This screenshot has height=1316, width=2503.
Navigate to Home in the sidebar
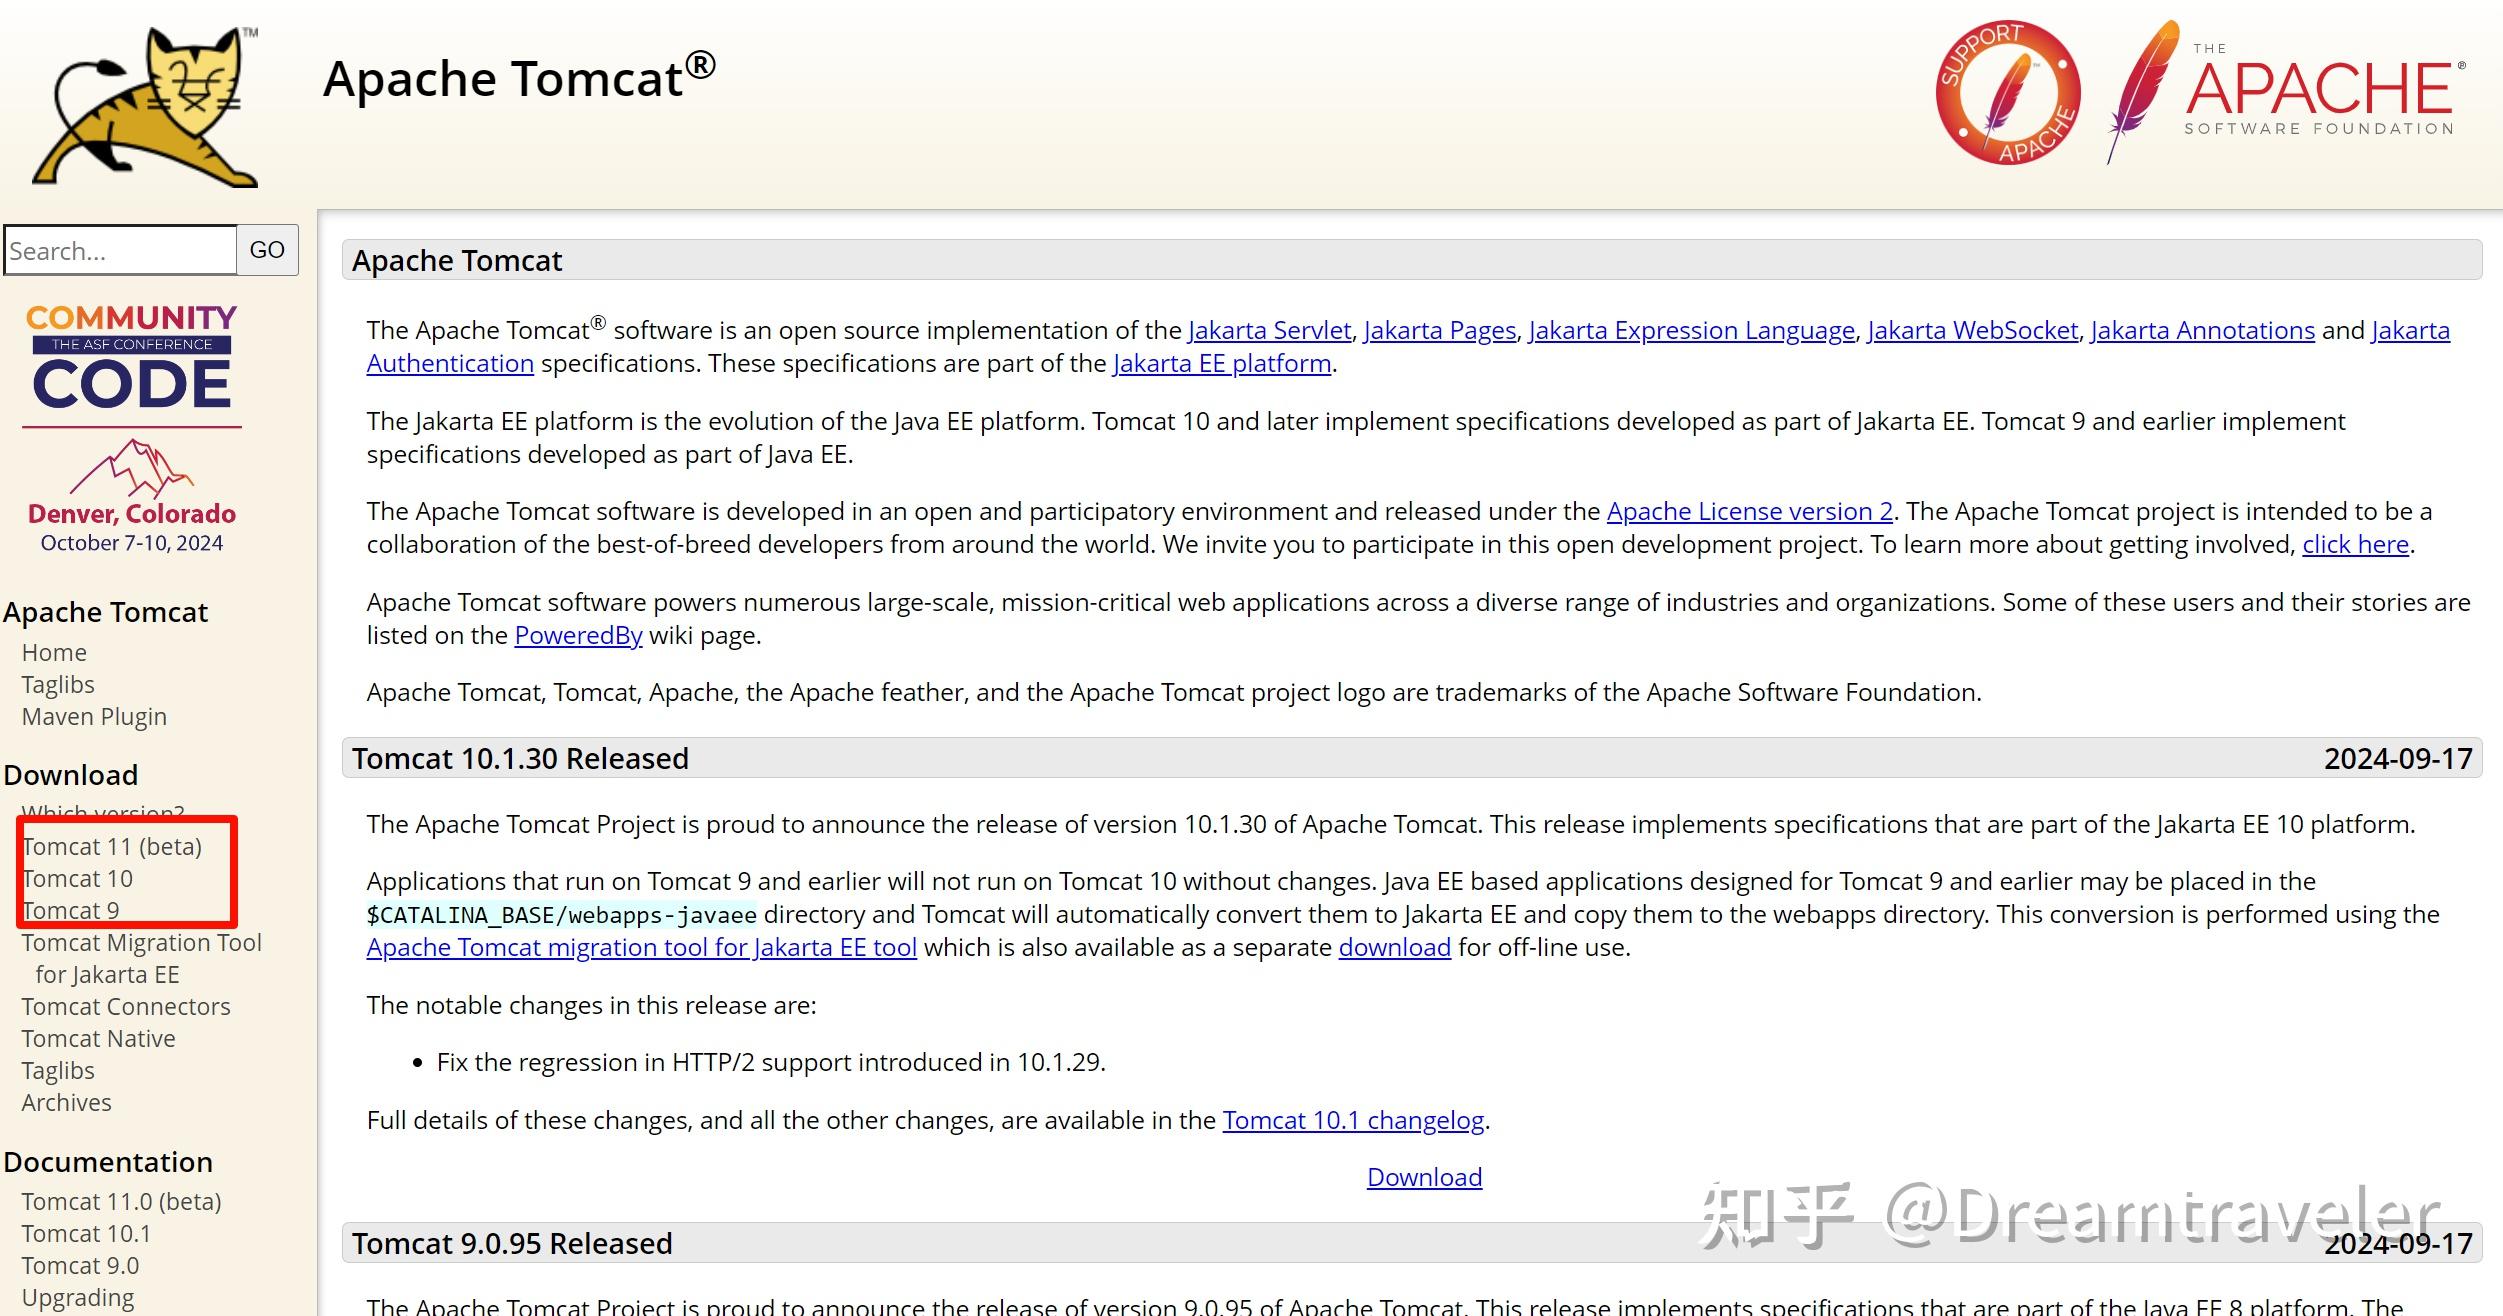coord(54,652)
